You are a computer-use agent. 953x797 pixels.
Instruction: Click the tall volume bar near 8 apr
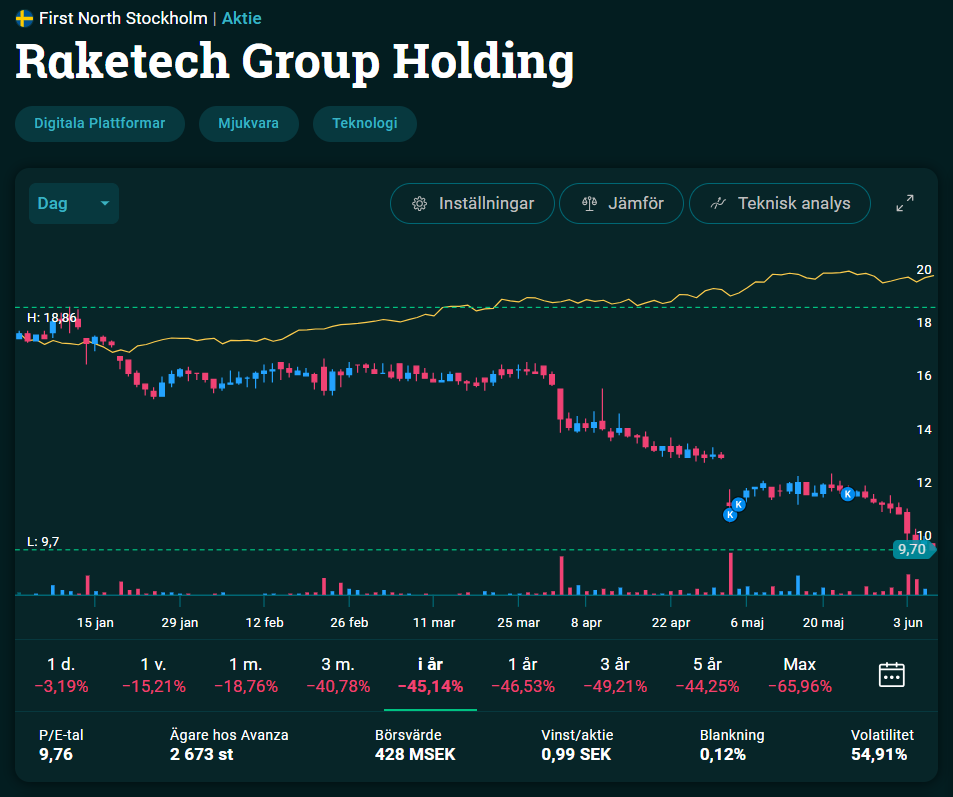(562, 575)
